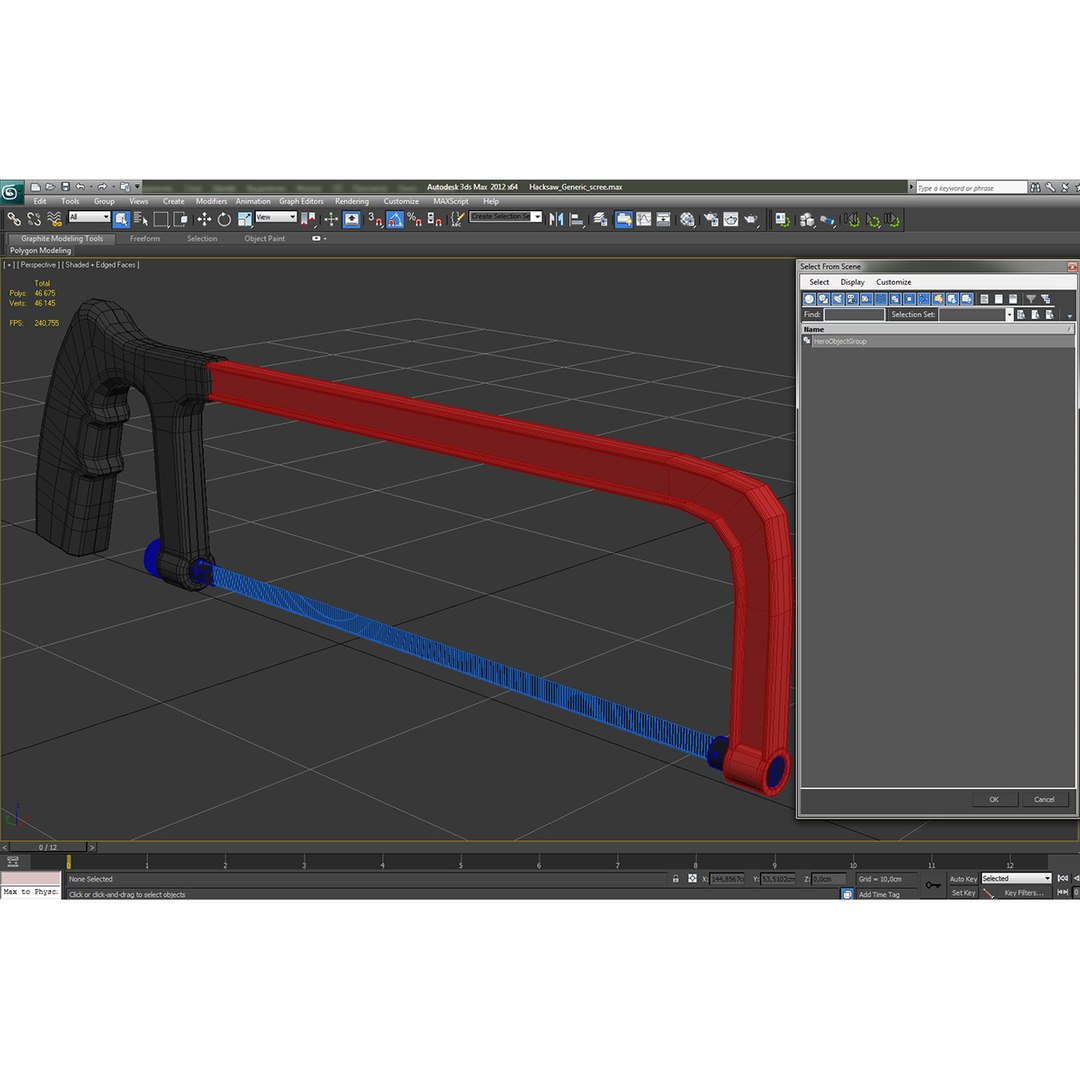Screen dimensions: 1080x1080
Task: Click the Render Production teapot icon
Action: (751, 219)
